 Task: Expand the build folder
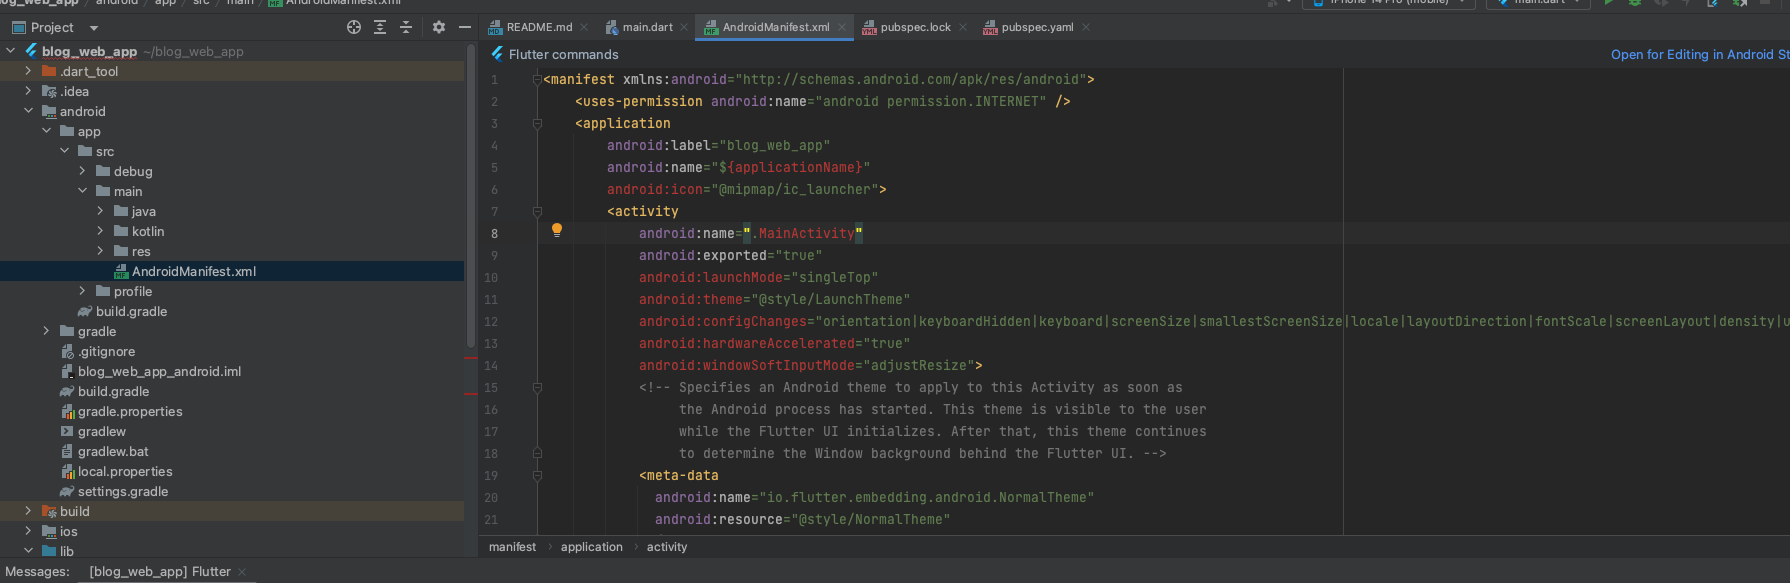click(x=29, y=511)
